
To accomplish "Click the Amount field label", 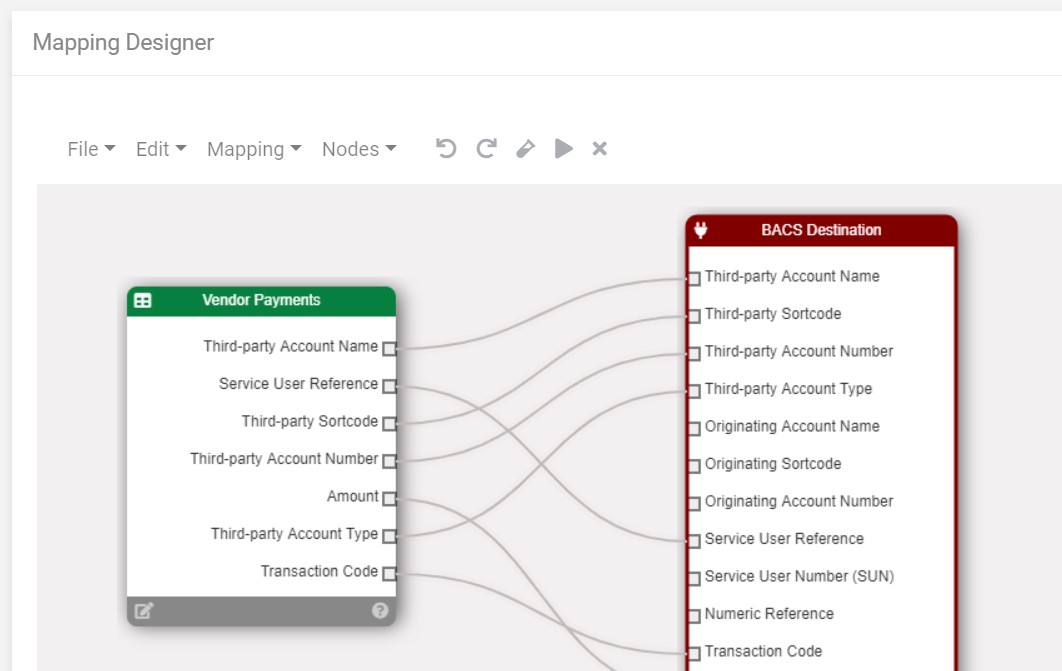I will coord(352,496).
